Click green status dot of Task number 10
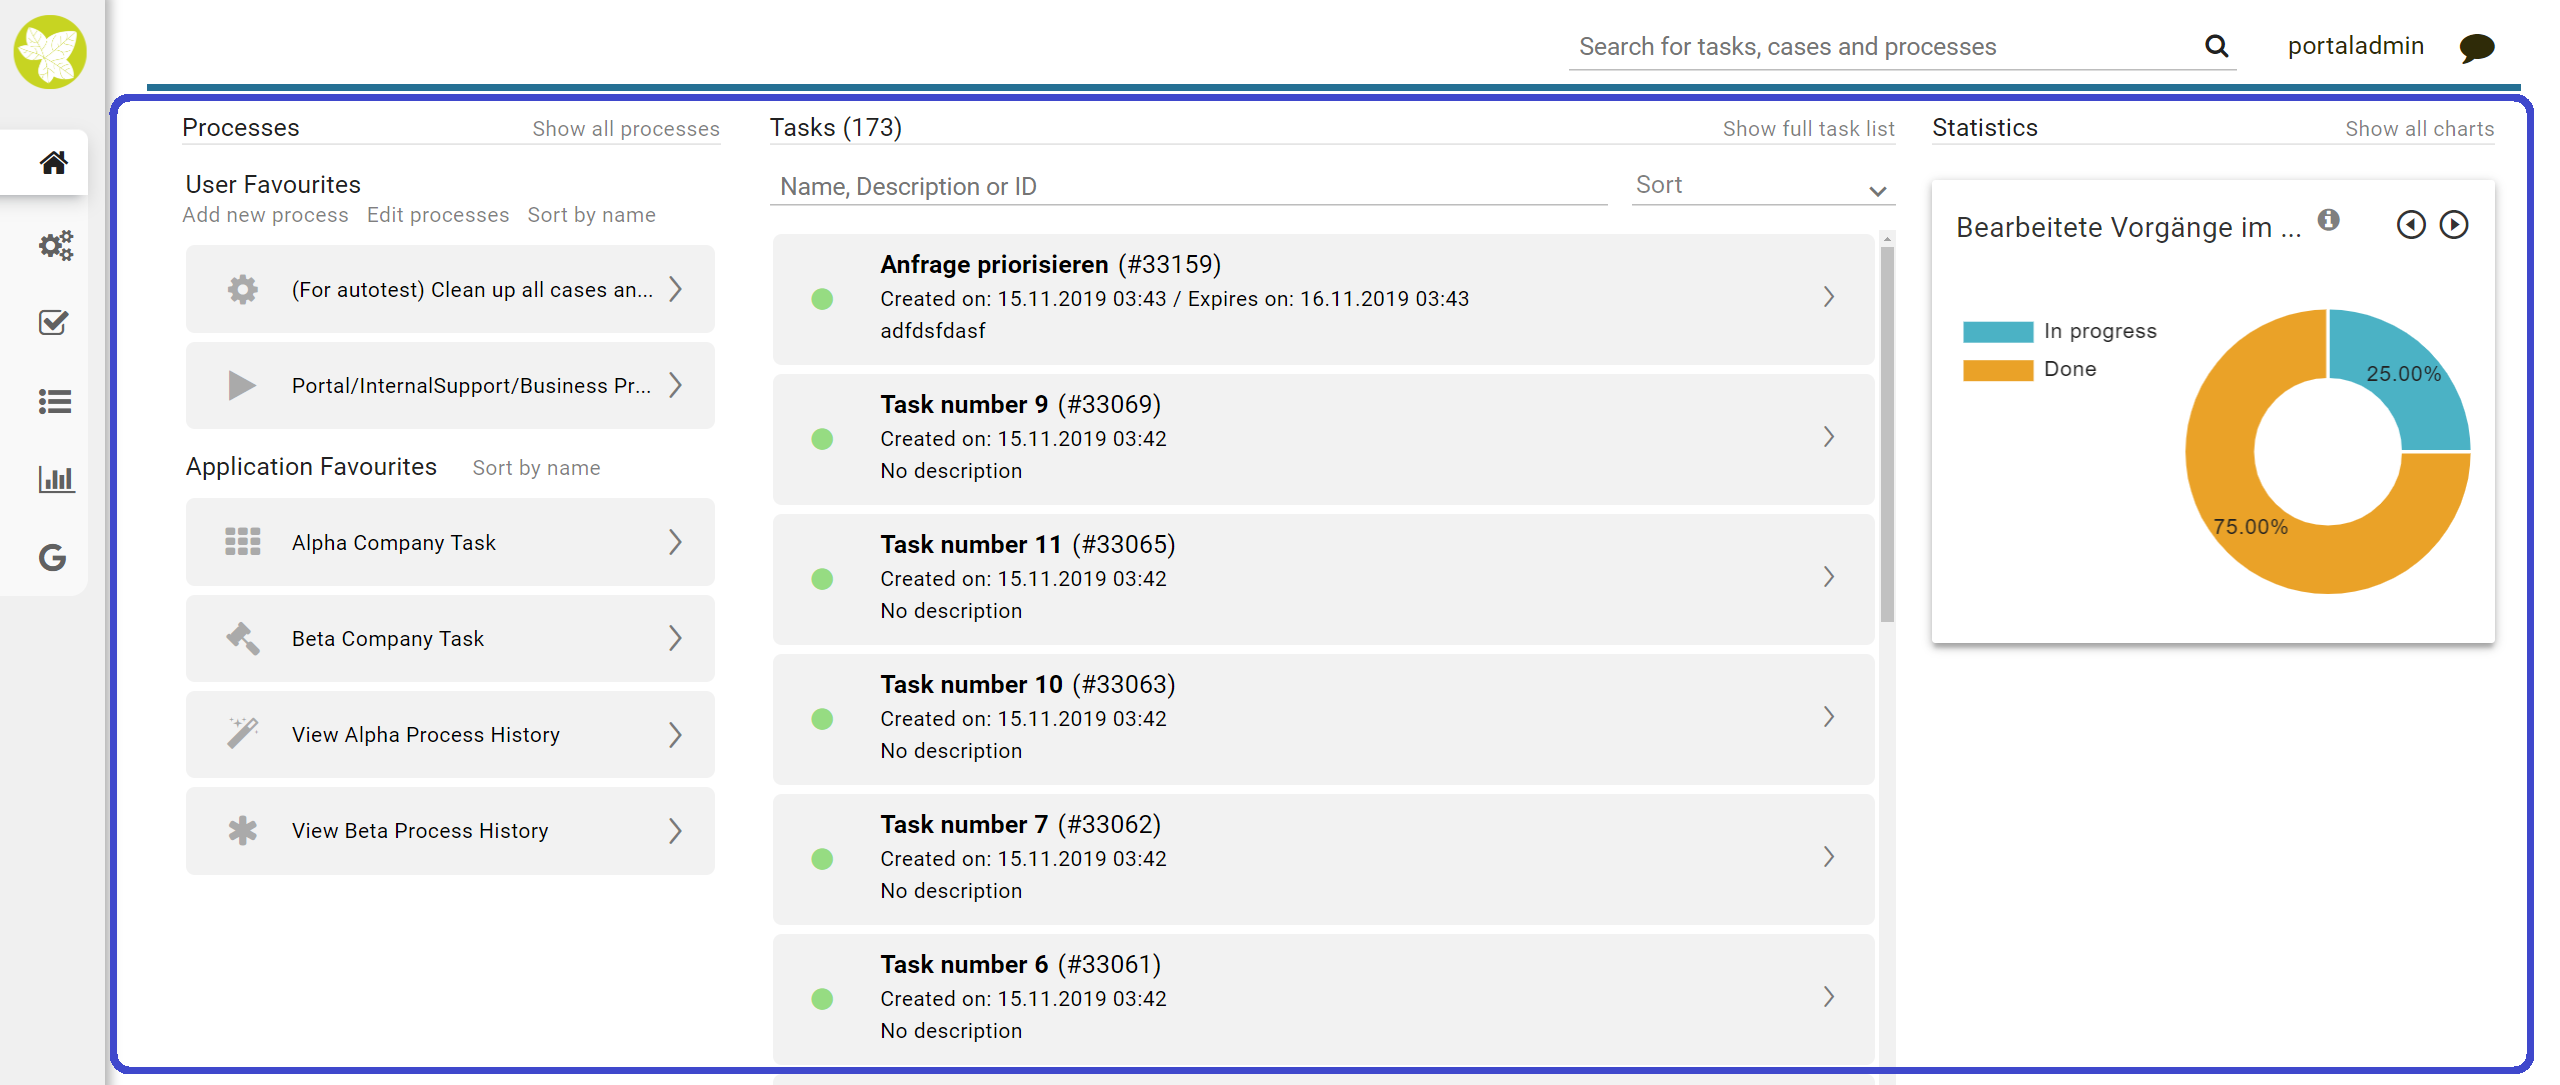2560x1085 pixels. pos(822,719)
